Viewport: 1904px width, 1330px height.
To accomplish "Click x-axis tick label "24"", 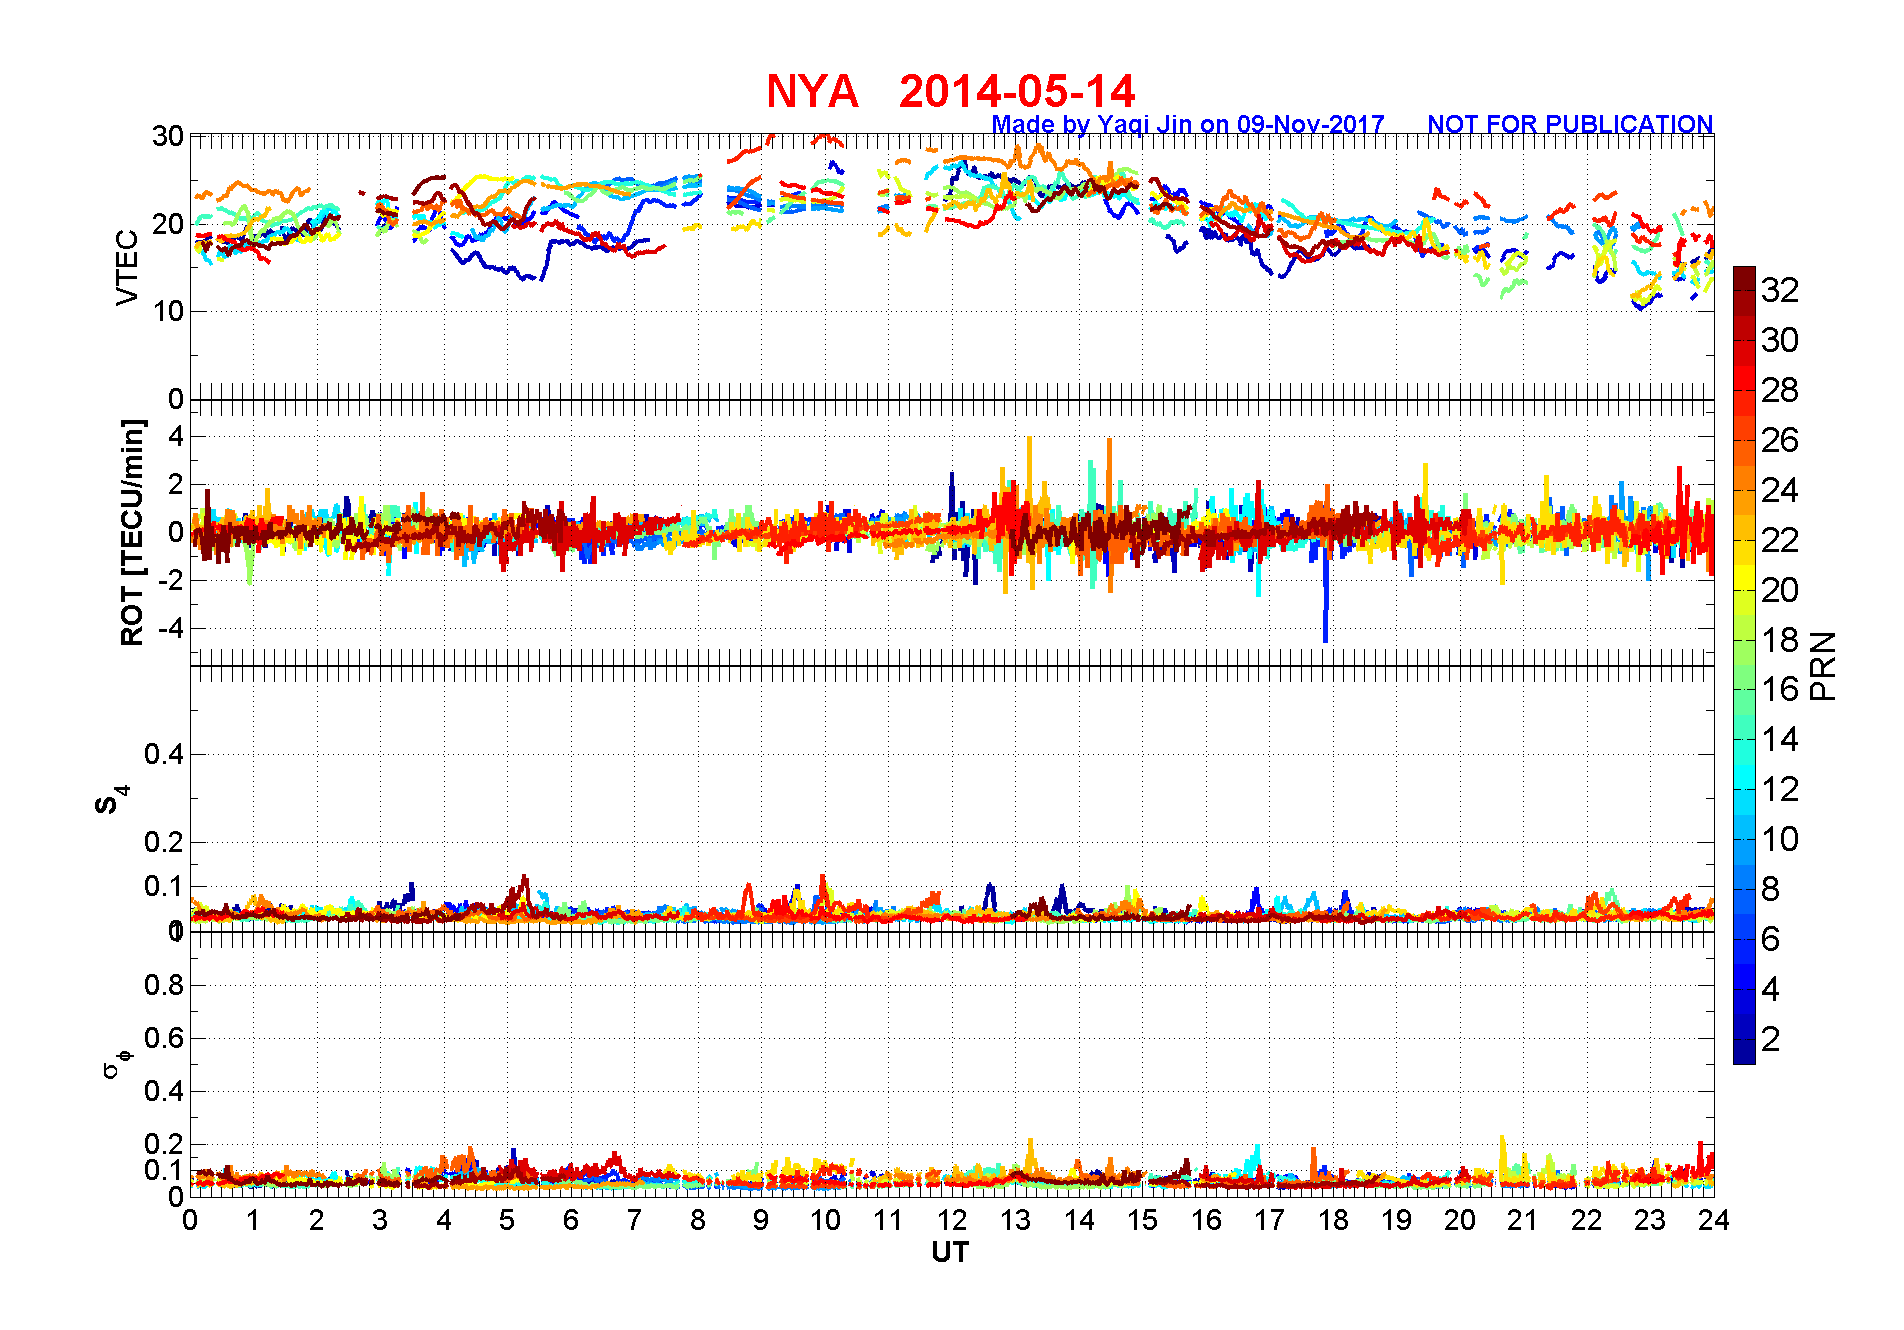I will tap(1714, 1220).
